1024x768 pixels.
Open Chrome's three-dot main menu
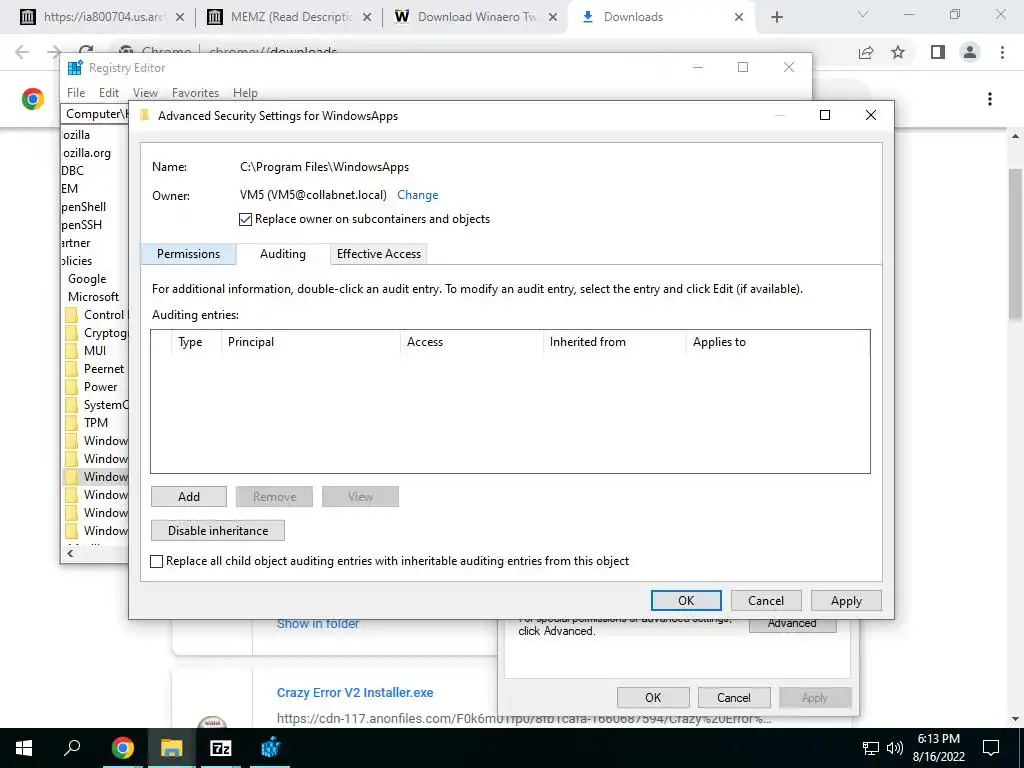tap(1002, 52)
